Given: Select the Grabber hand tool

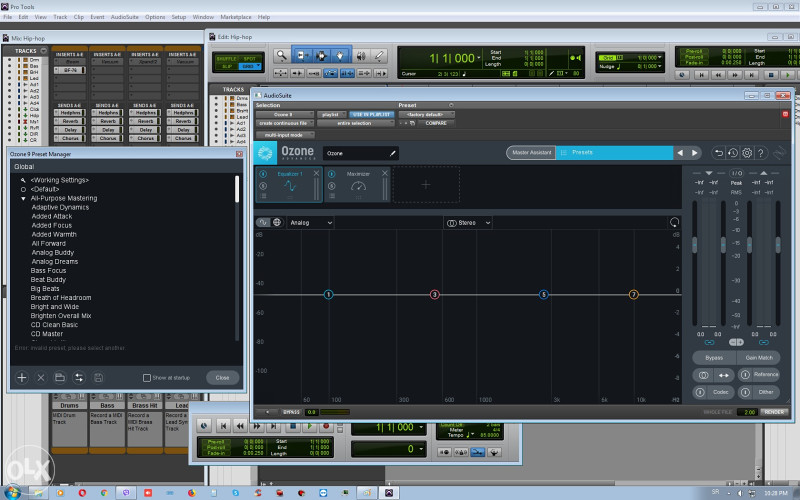Looking at the screenshot, I should point(340,56).
